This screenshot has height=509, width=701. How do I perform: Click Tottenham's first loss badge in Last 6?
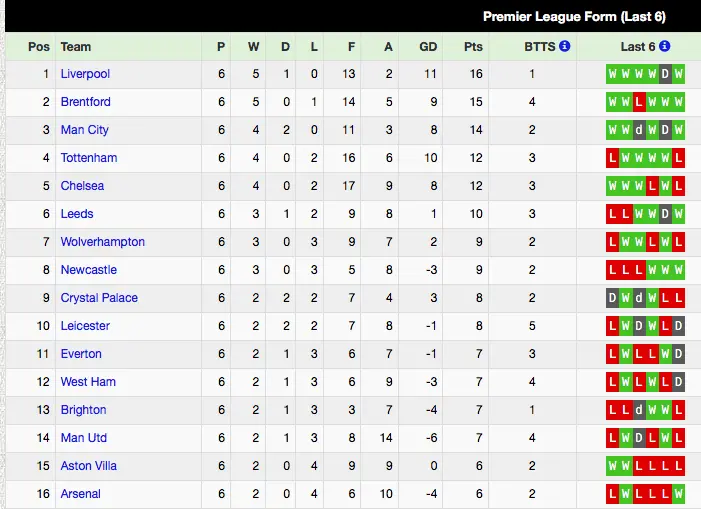tap(613, 158)
